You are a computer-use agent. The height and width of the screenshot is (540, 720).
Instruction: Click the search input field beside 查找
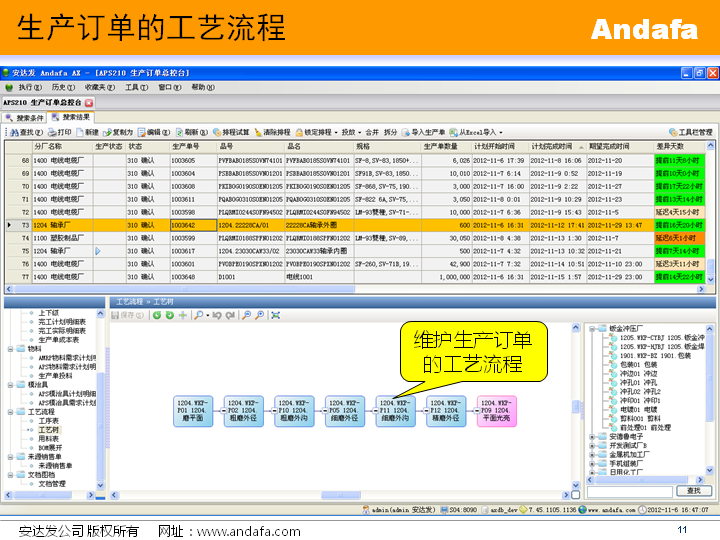(631, 491)
